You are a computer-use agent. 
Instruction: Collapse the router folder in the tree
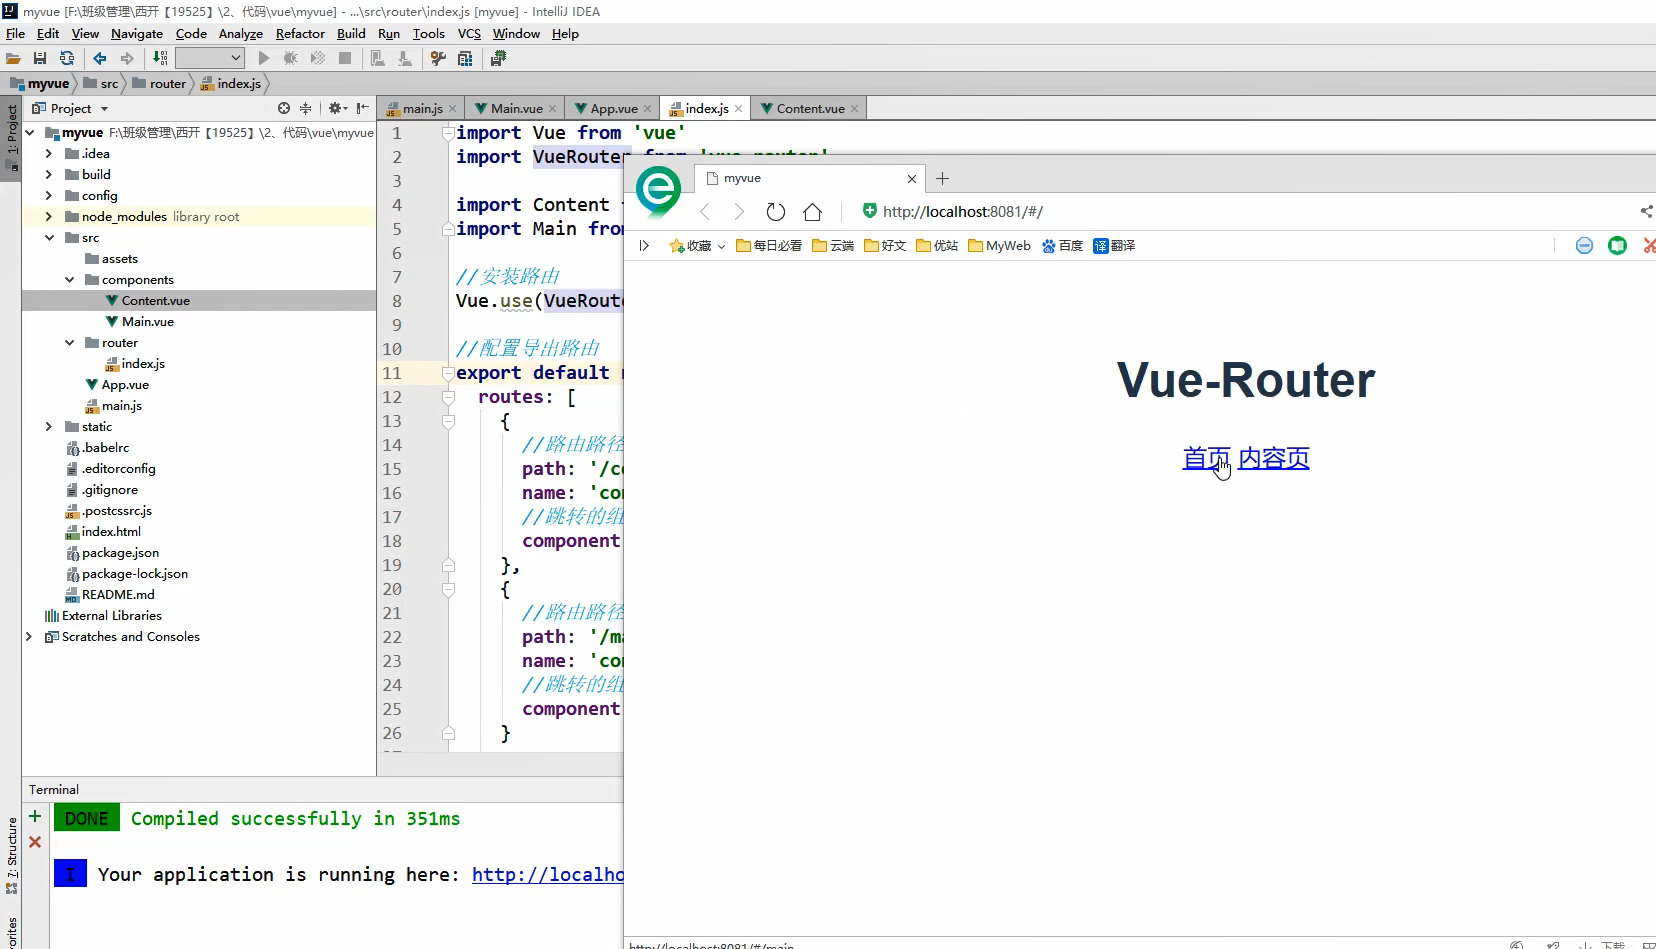tap(69, 343)
